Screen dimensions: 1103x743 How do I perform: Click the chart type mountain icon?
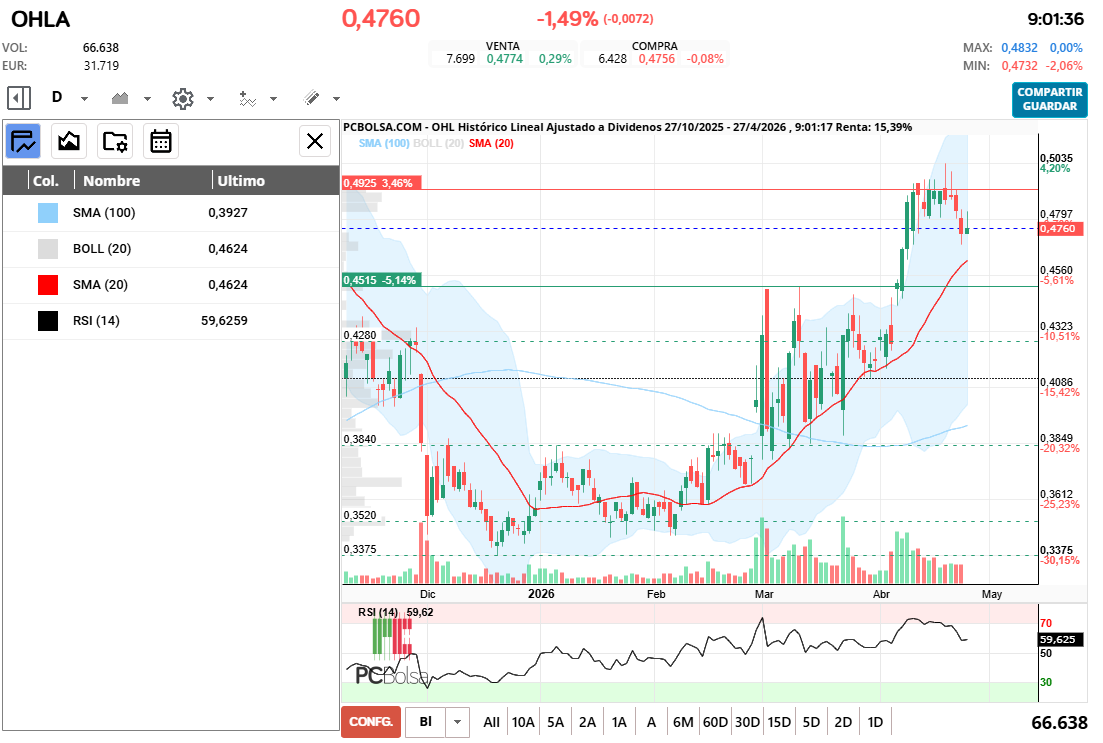tap(121, 98)
